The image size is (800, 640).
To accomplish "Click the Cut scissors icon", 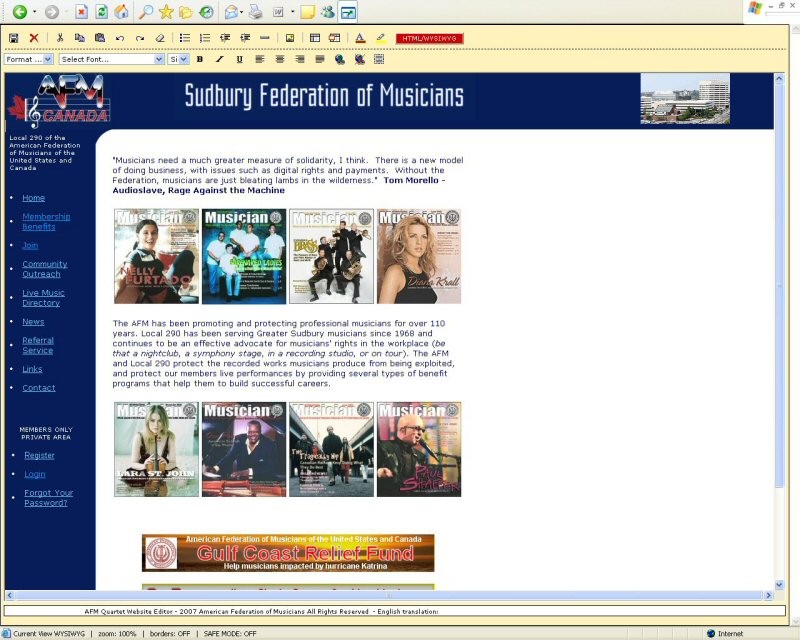I will tap(60, 38).
